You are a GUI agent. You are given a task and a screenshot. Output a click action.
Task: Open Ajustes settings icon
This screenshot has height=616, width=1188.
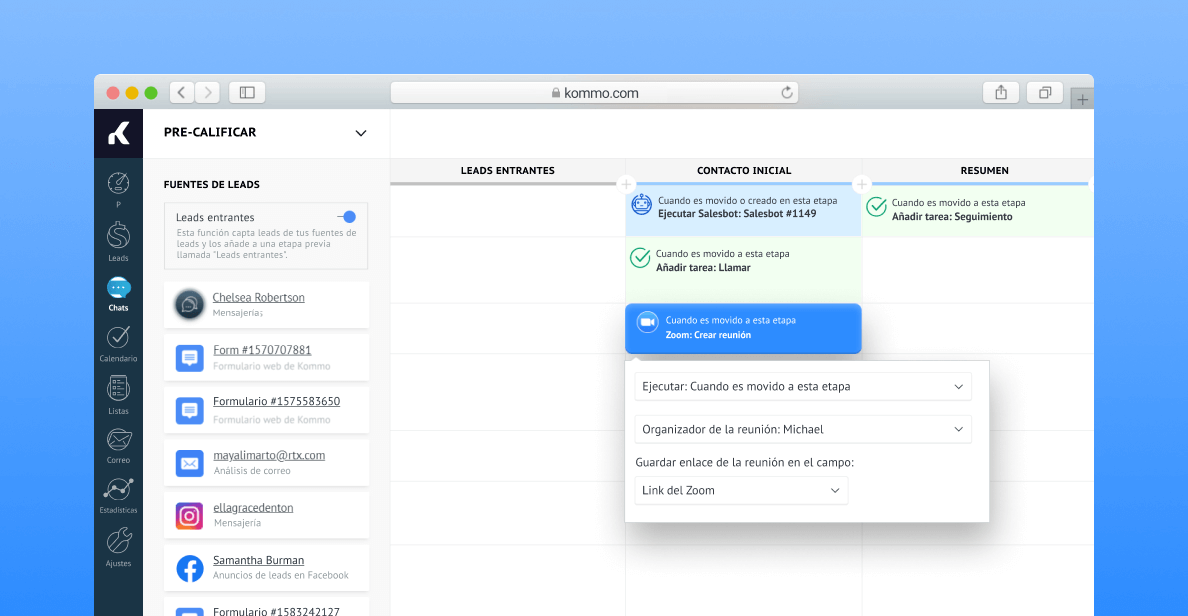coord(118,545)
